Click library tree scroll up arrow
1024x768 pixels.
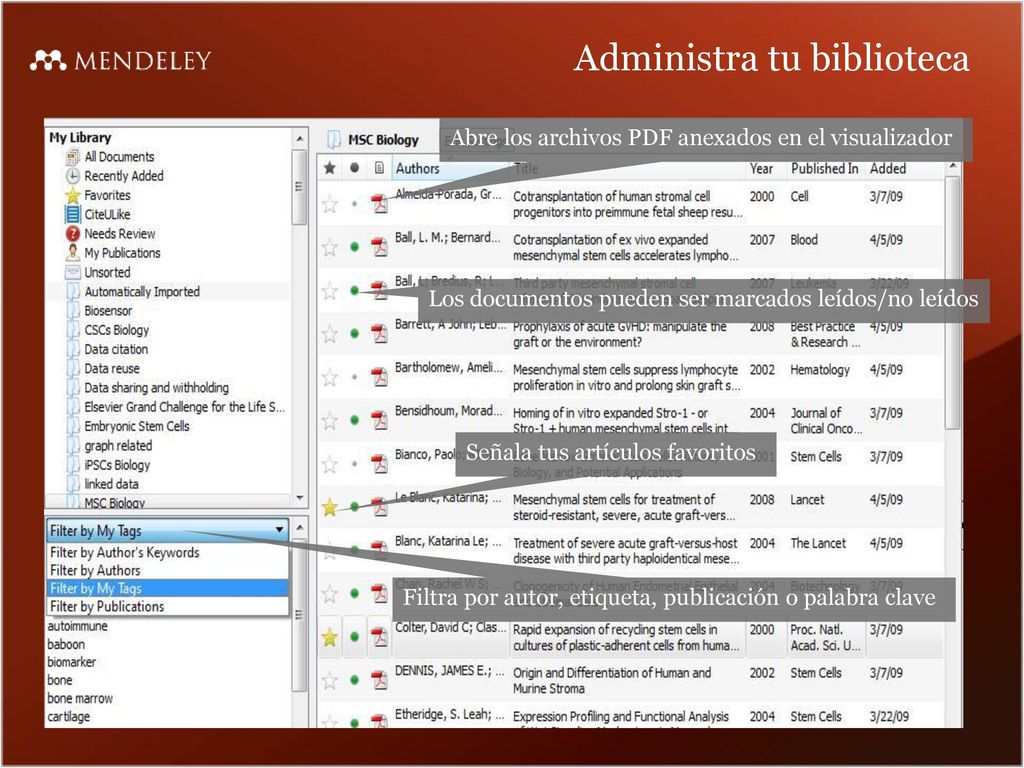pyautogui.click(x=299, y=138)
